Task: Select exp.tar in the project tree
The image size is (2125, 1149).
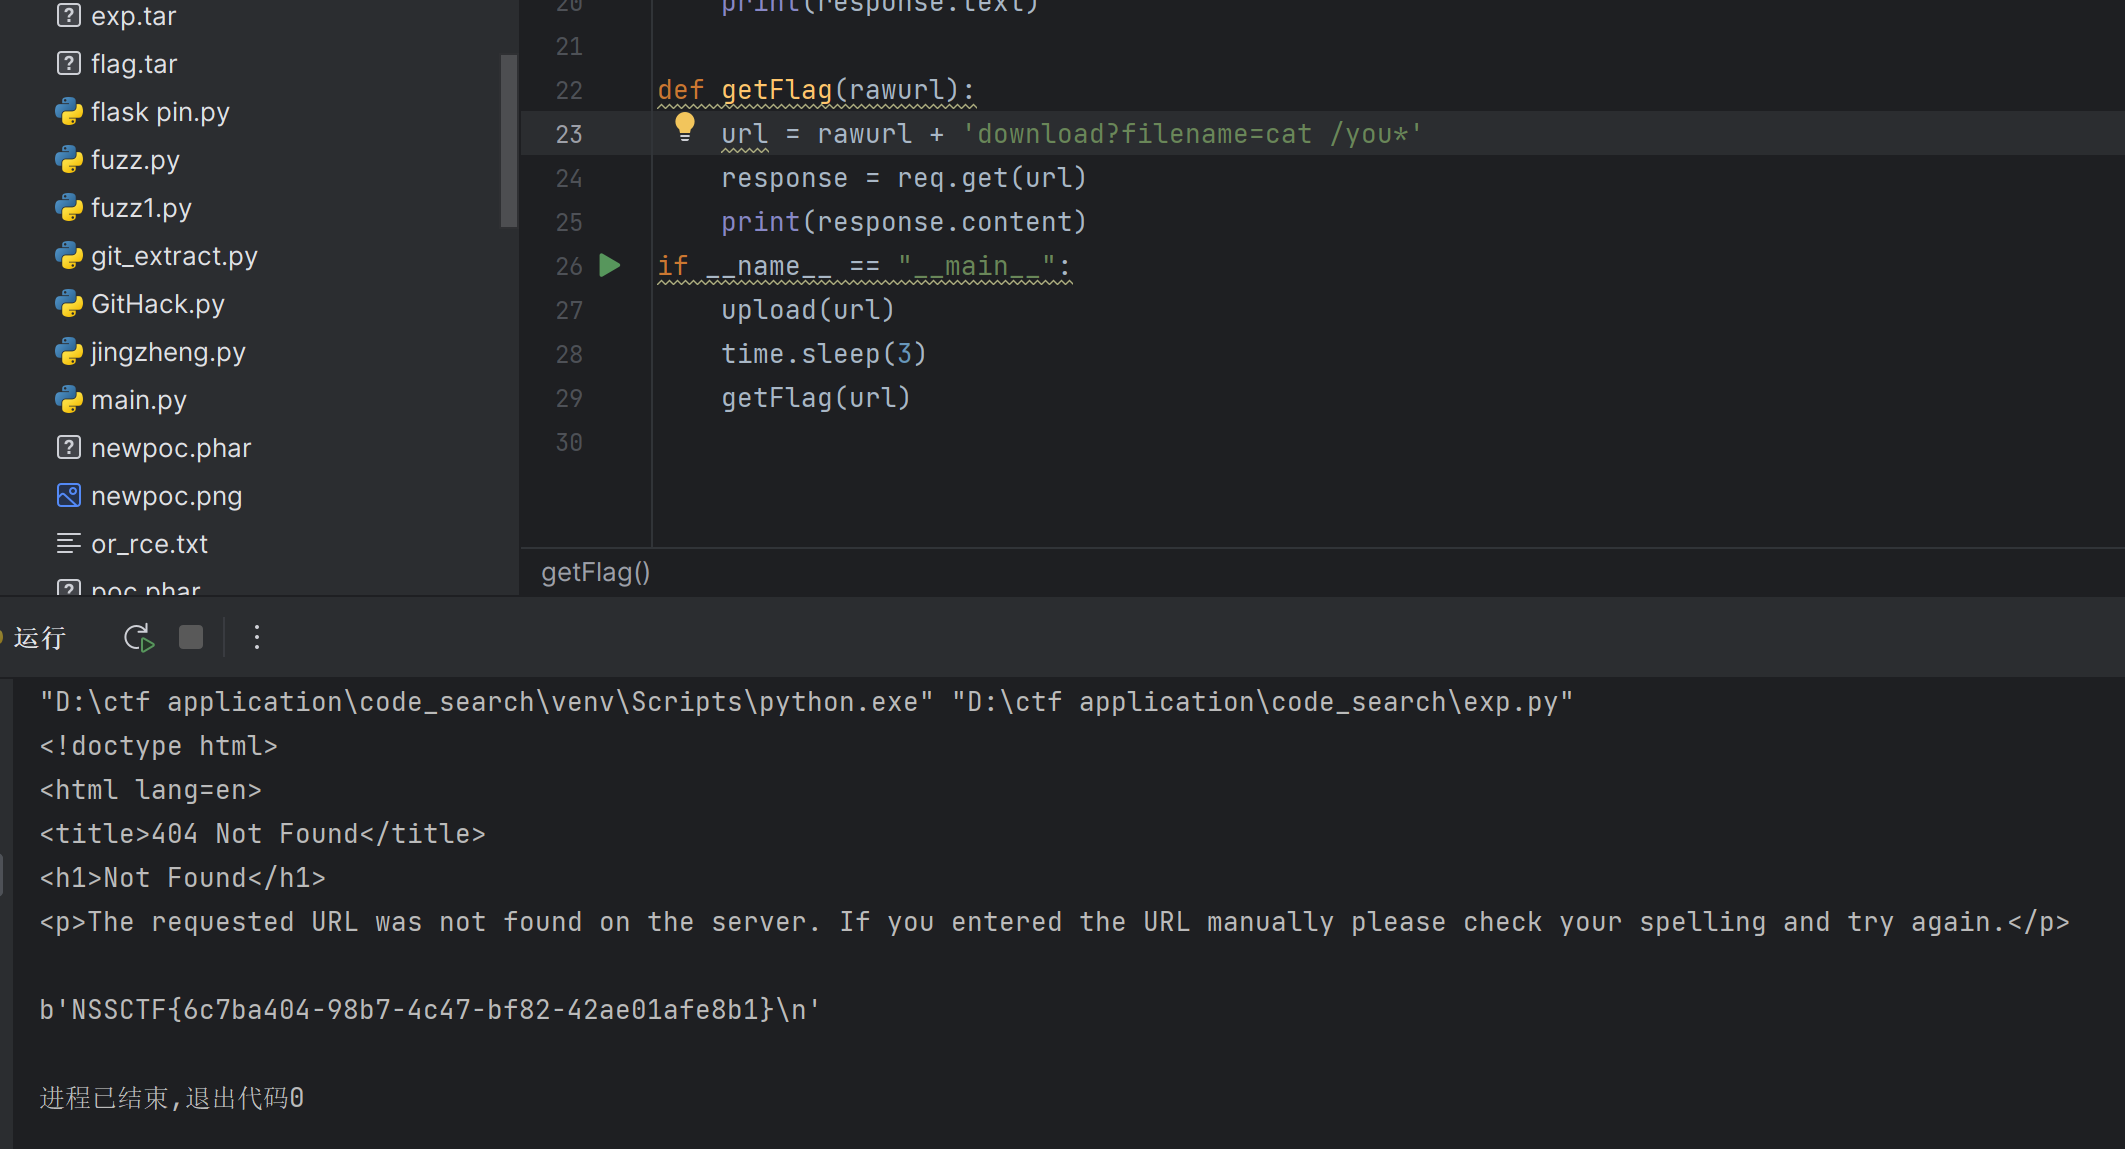Action: pos(133,16)
